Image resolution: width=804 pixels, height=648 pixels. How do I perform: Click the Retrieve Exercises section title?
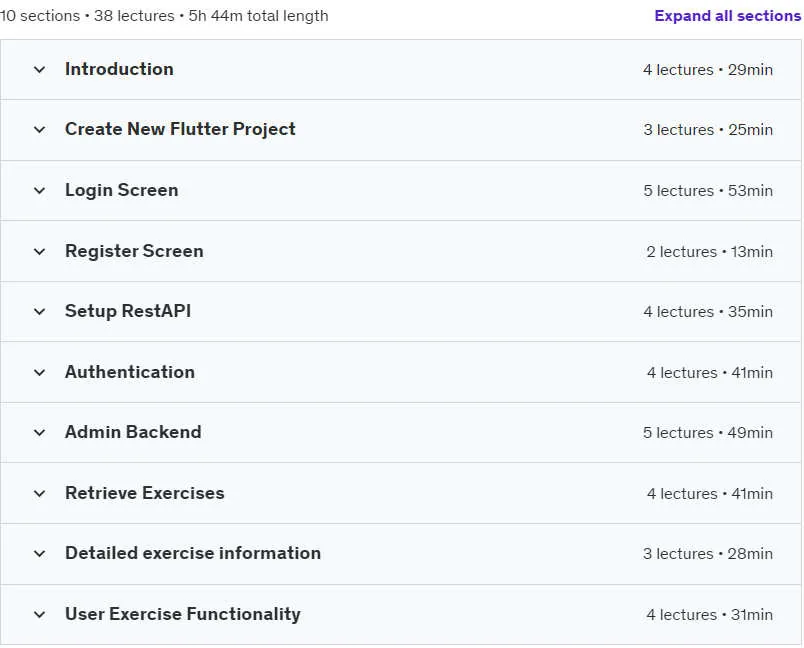145,493
